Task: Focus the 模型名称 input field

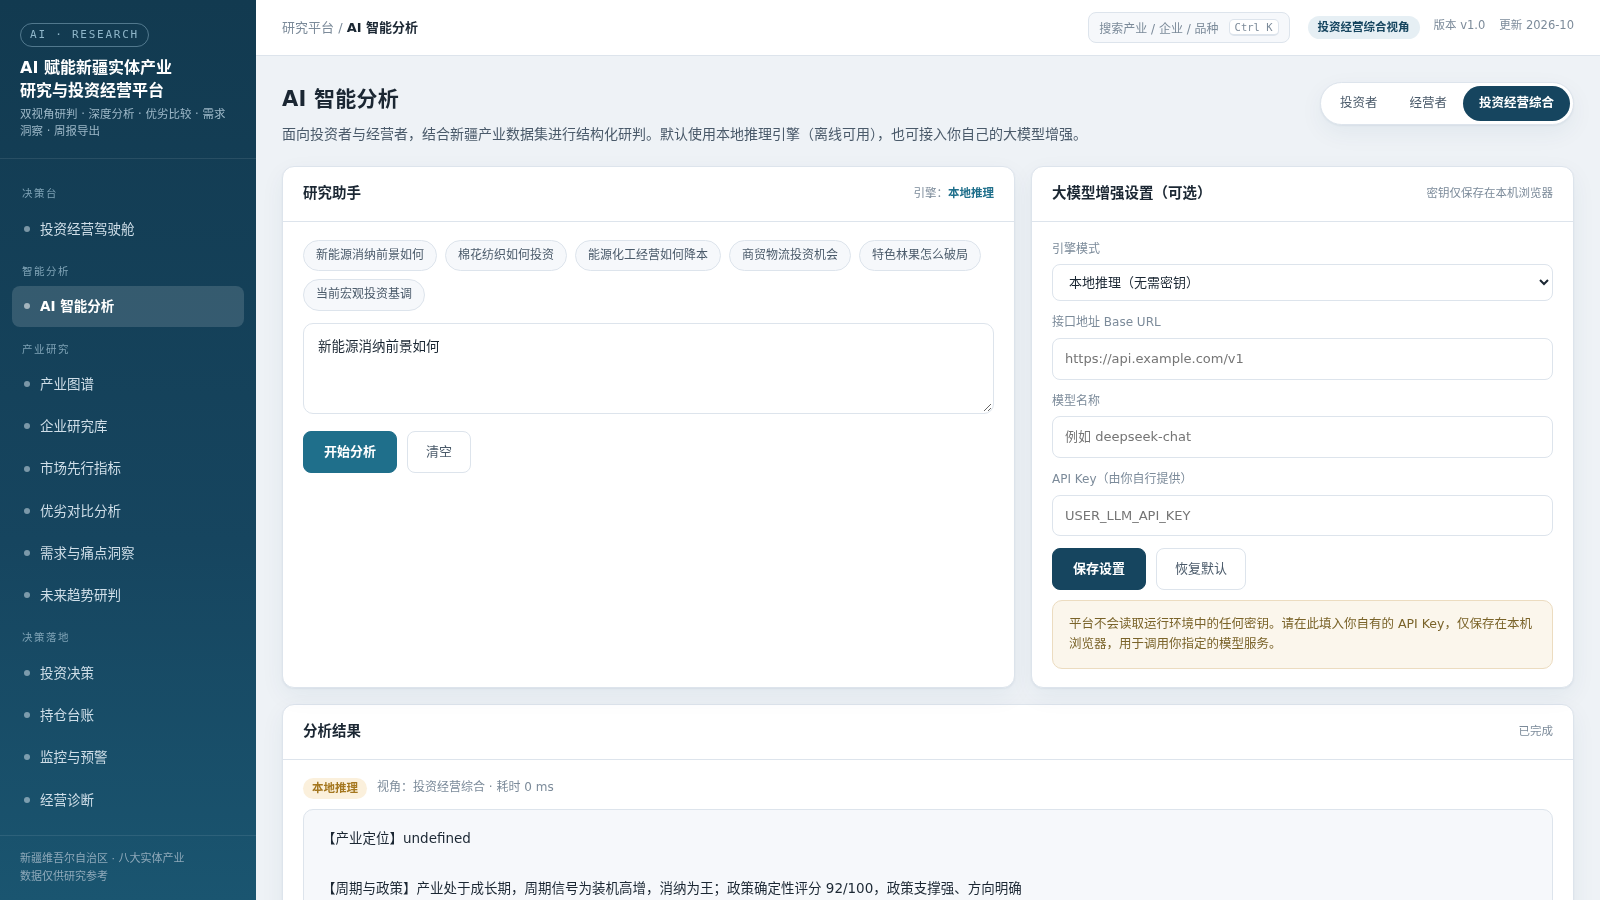Action: click(1302, 437)
